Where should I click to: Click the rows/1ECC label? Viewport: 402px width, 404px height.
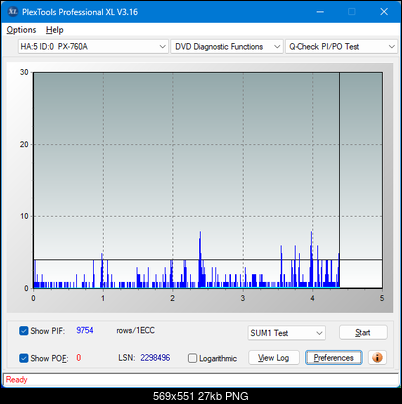135,330
